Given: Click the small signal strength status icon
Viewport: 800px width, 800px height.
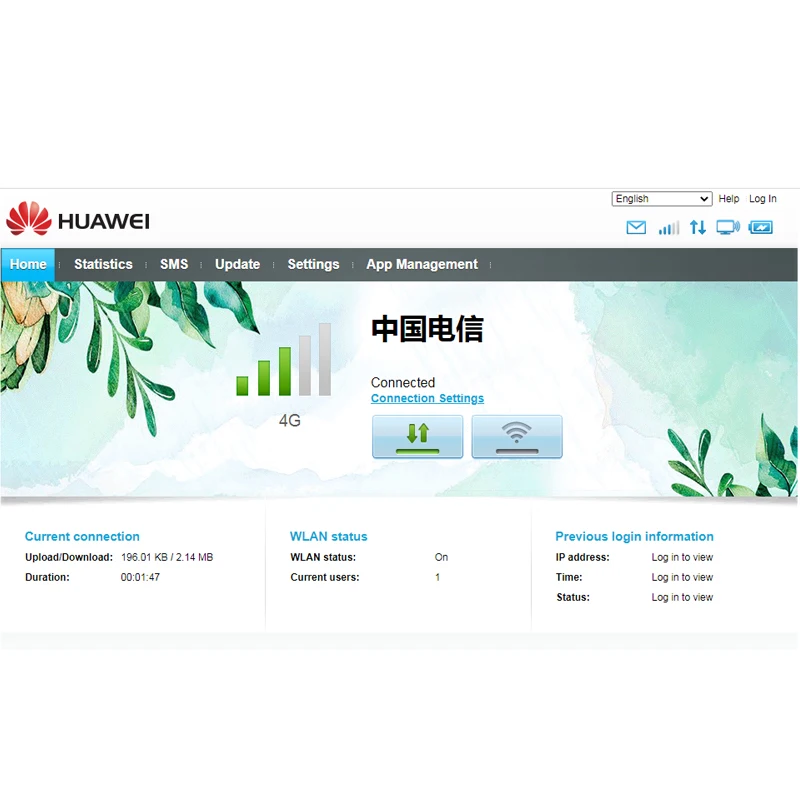Looking at the screenshot, I should tap(669, 228).
